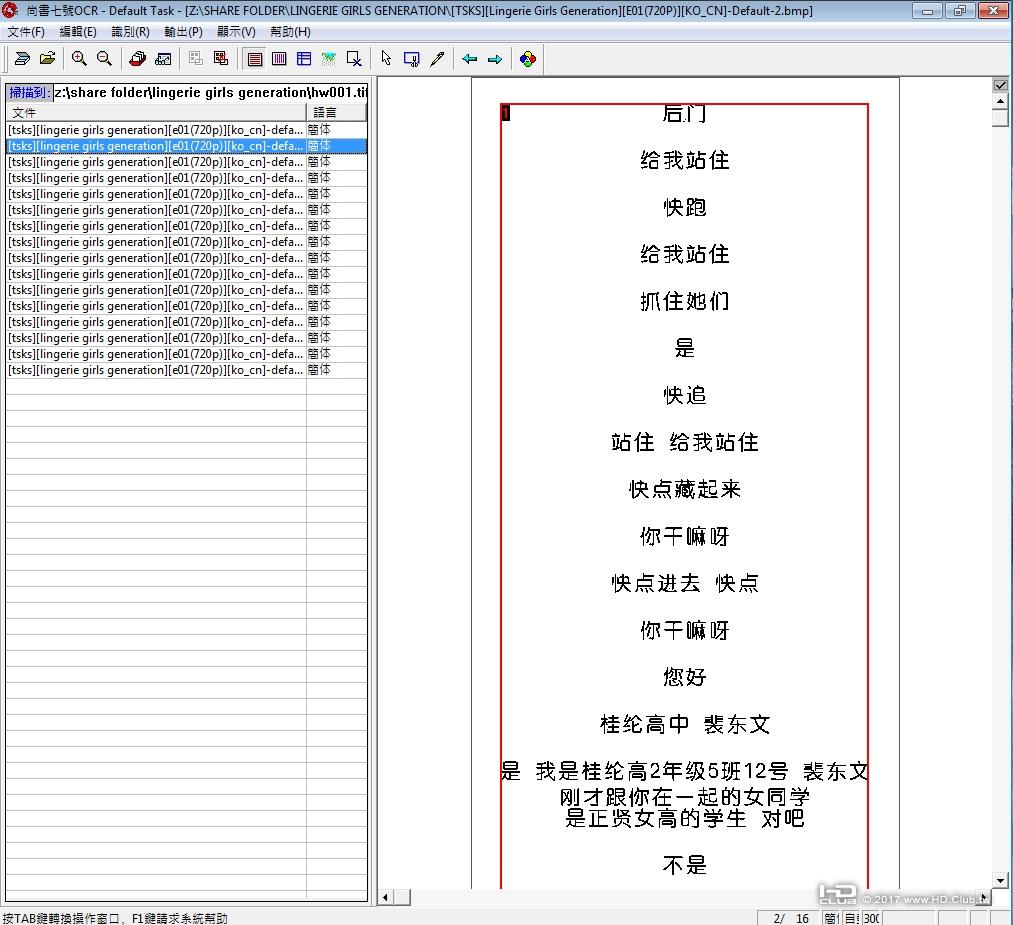Zoom in with the magnifier plus icon
The height and width of the screenshot is (925, 1013).
(x=79, y=59)
